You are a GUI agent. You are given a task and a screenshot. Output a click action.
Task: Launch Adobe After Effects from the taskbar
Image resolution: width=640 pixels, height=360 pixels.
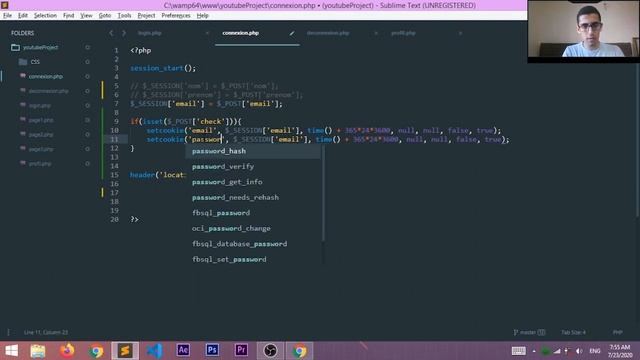click(x=183, y=350)
